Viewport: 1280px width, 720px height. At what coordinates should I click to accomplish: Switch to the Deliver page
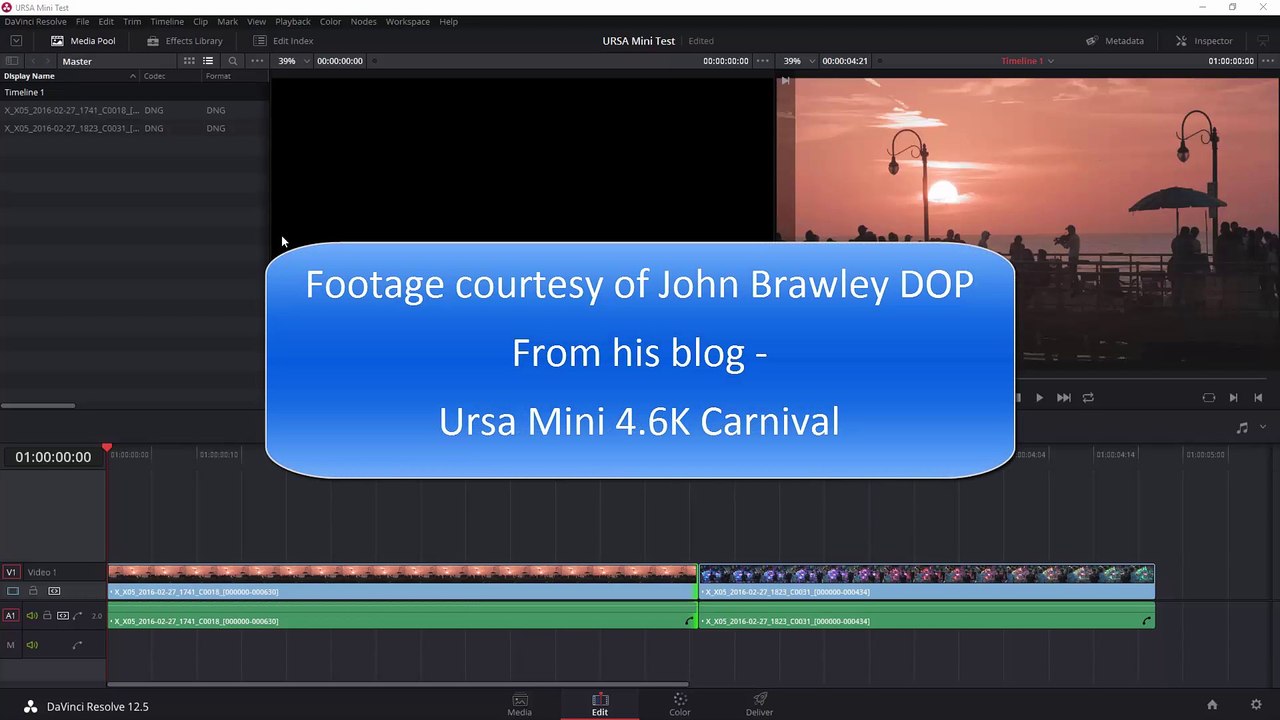760,705
